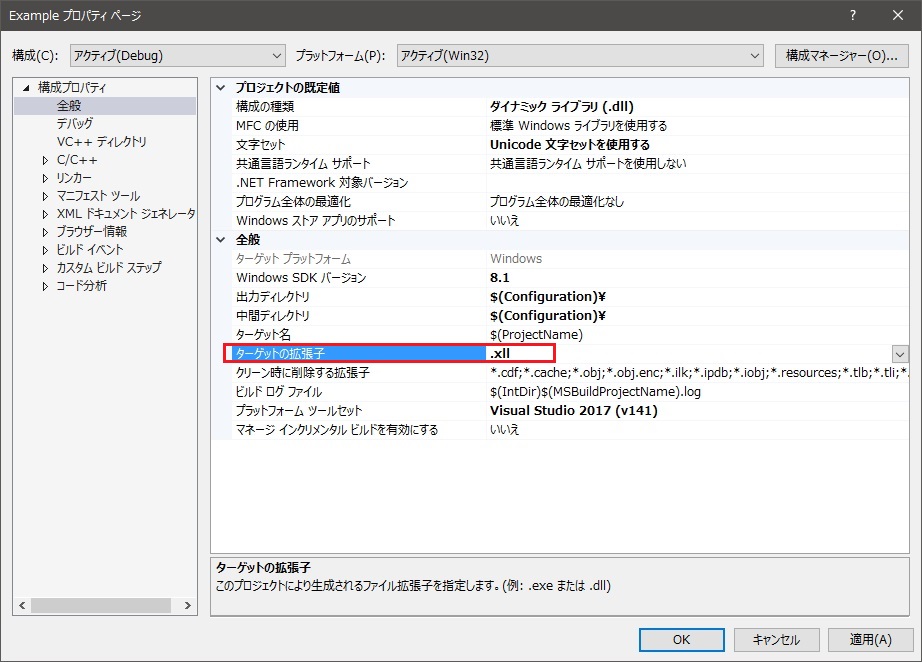Screen dimensions: 922x662
Task: Expand the マニフェスト ツール node arrow
Action: [x=45, y=196]
